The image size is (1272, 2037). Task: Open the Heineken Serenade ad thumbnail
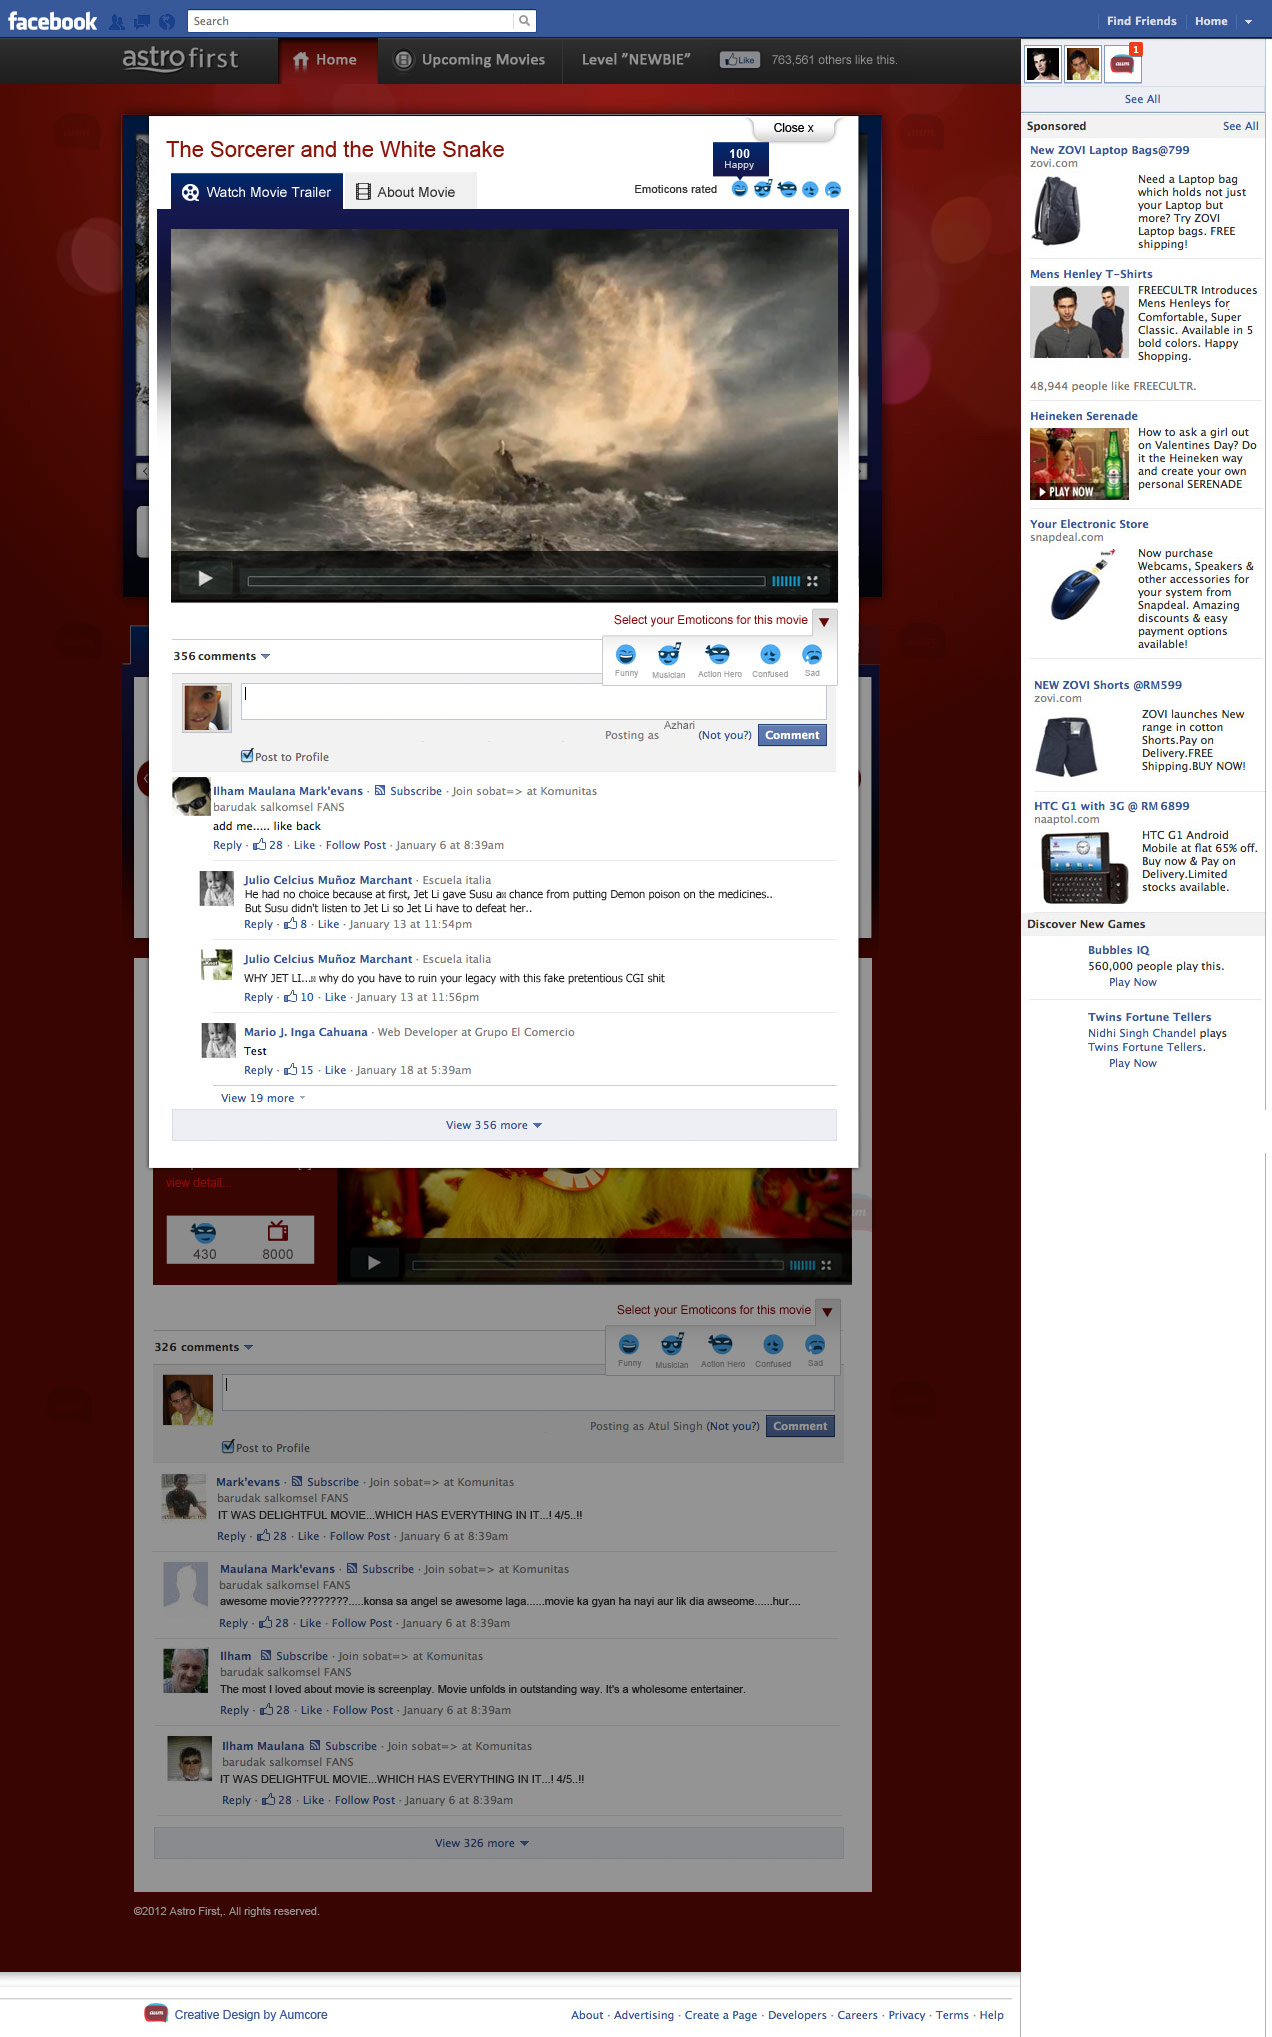[1079, 464]
